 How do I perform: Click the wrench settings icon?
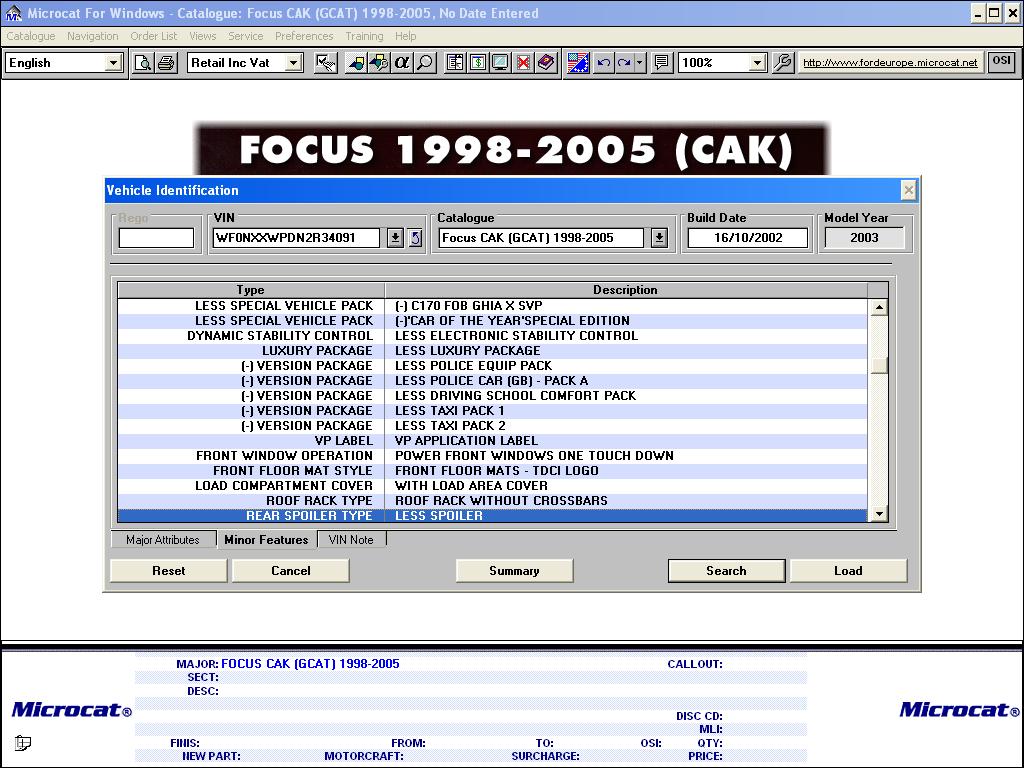783,63
